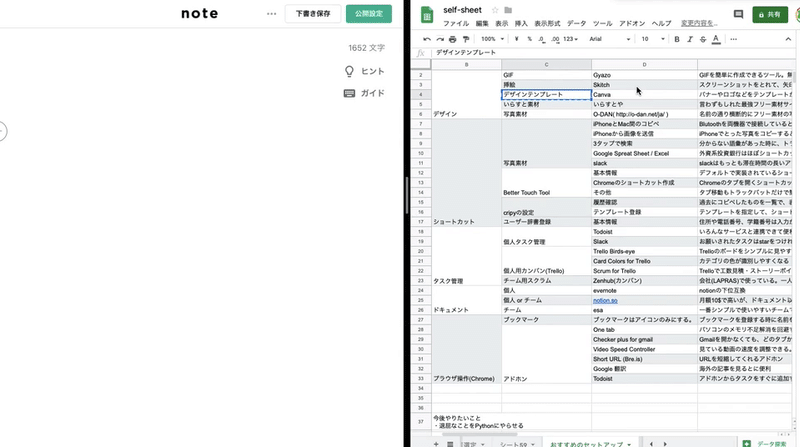Show more toolbar options

pos(733,39)
